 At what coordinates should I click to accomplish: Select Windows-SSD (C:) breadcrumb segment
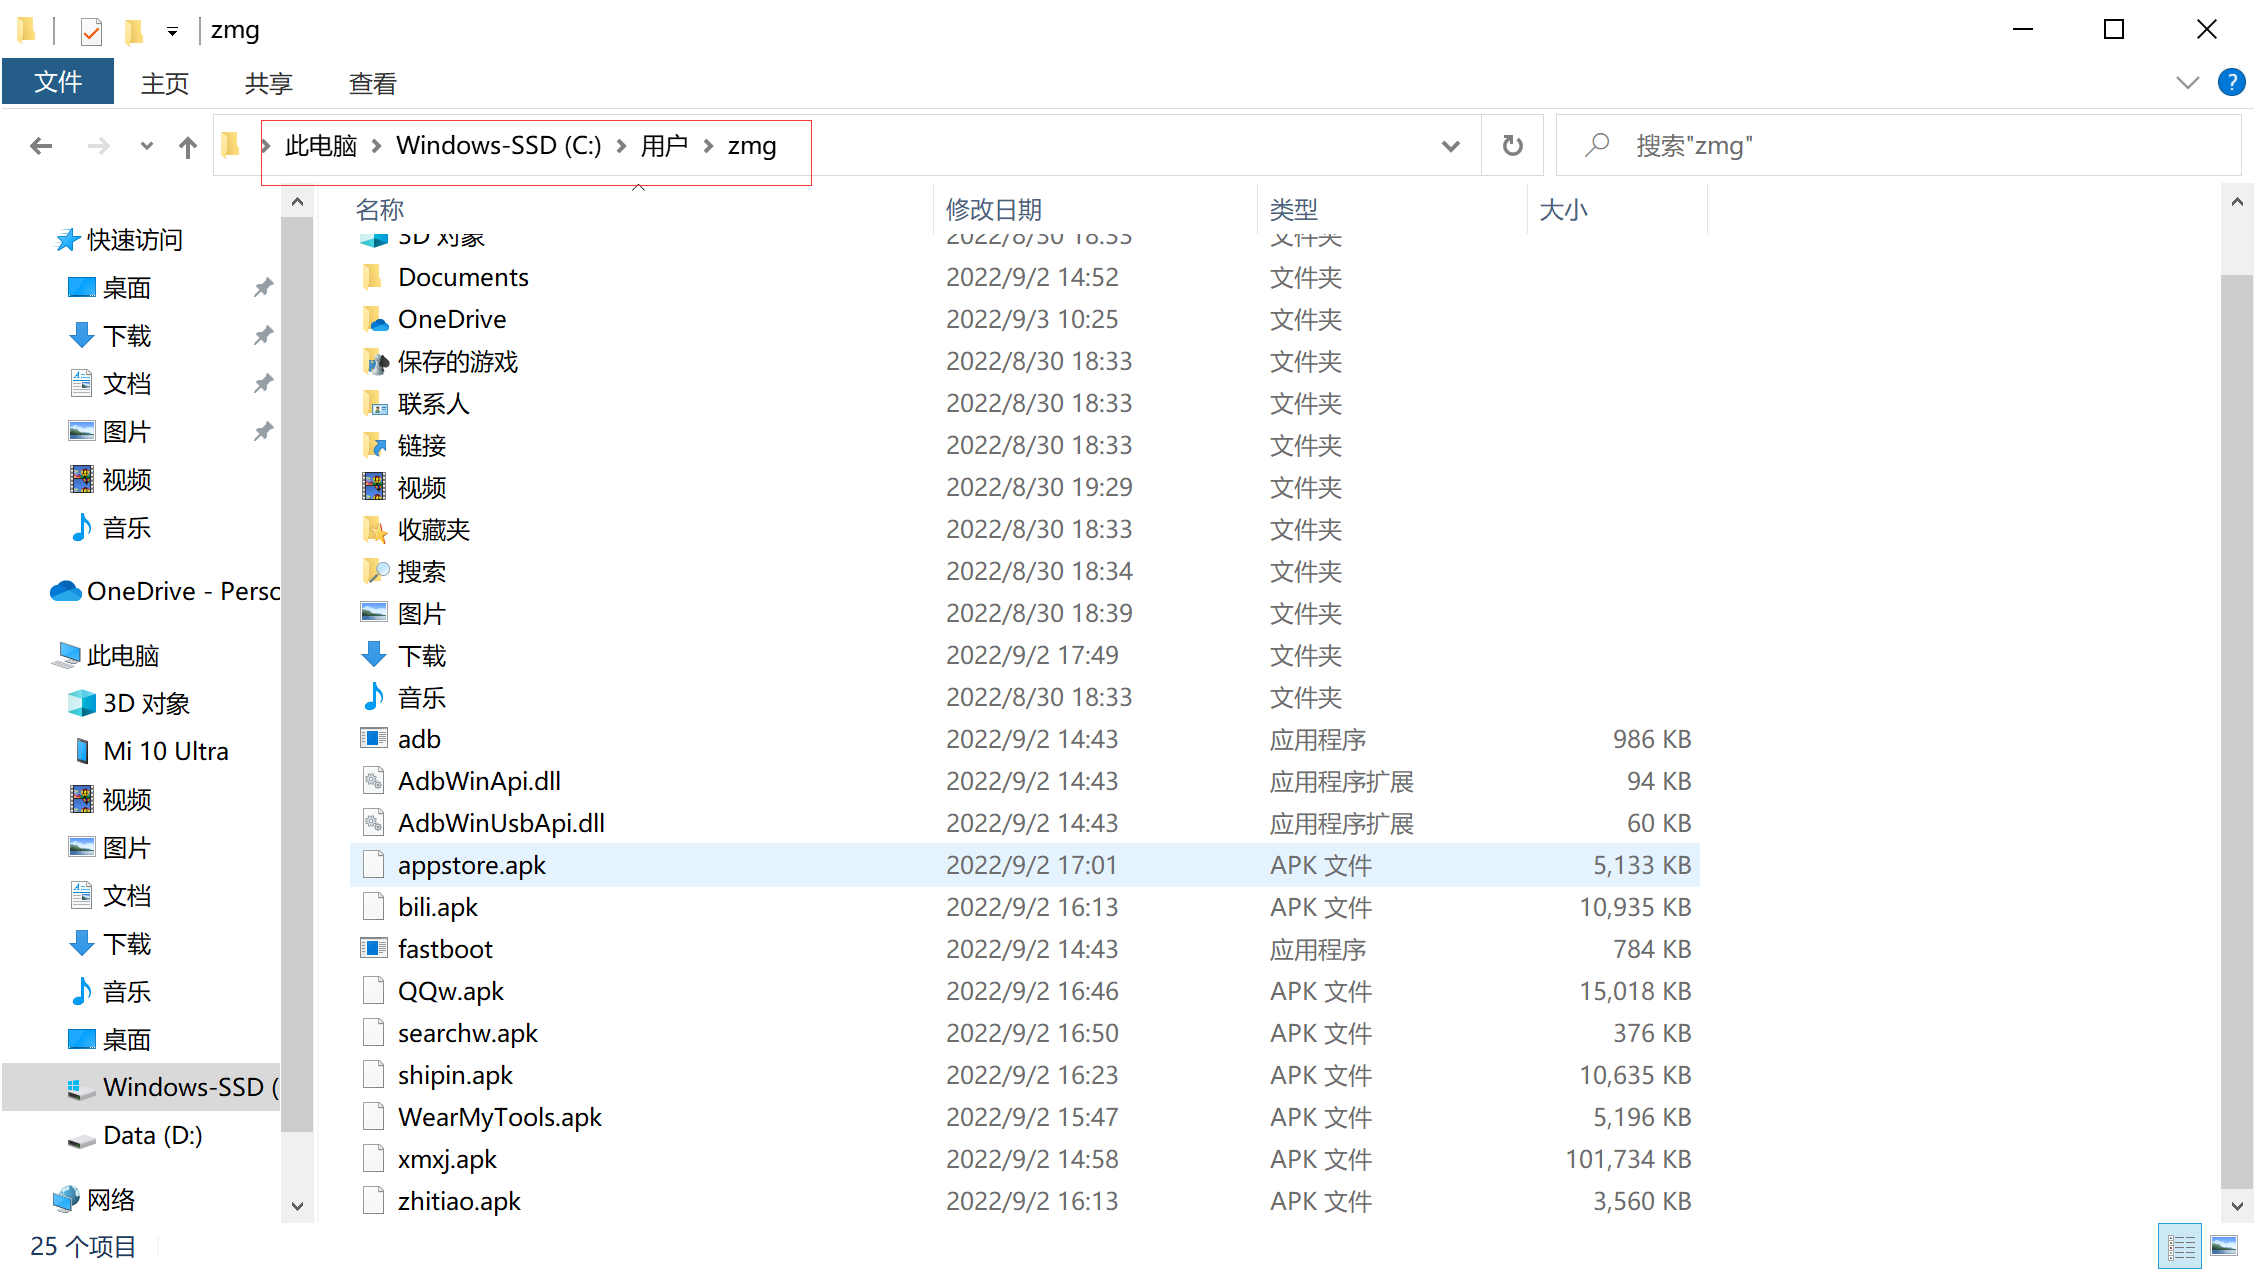pyautogui.click(x=498, y=146)
